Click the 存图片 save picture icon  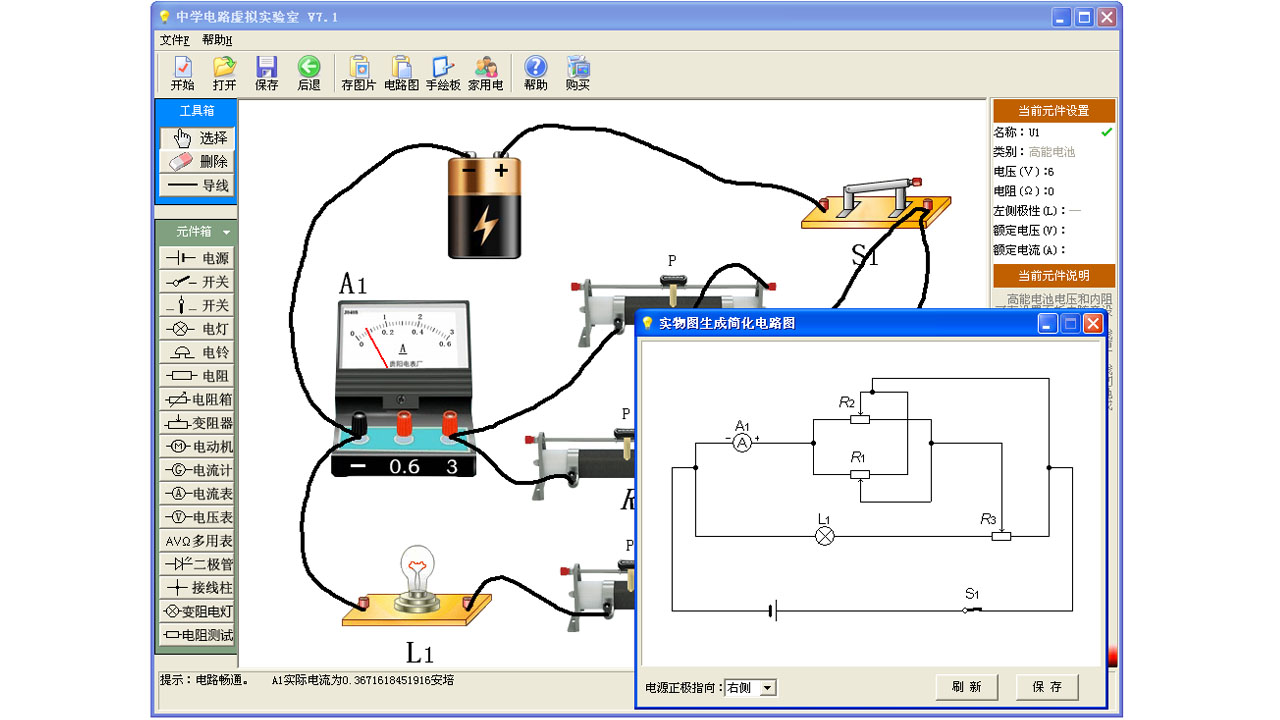[358, 73]
